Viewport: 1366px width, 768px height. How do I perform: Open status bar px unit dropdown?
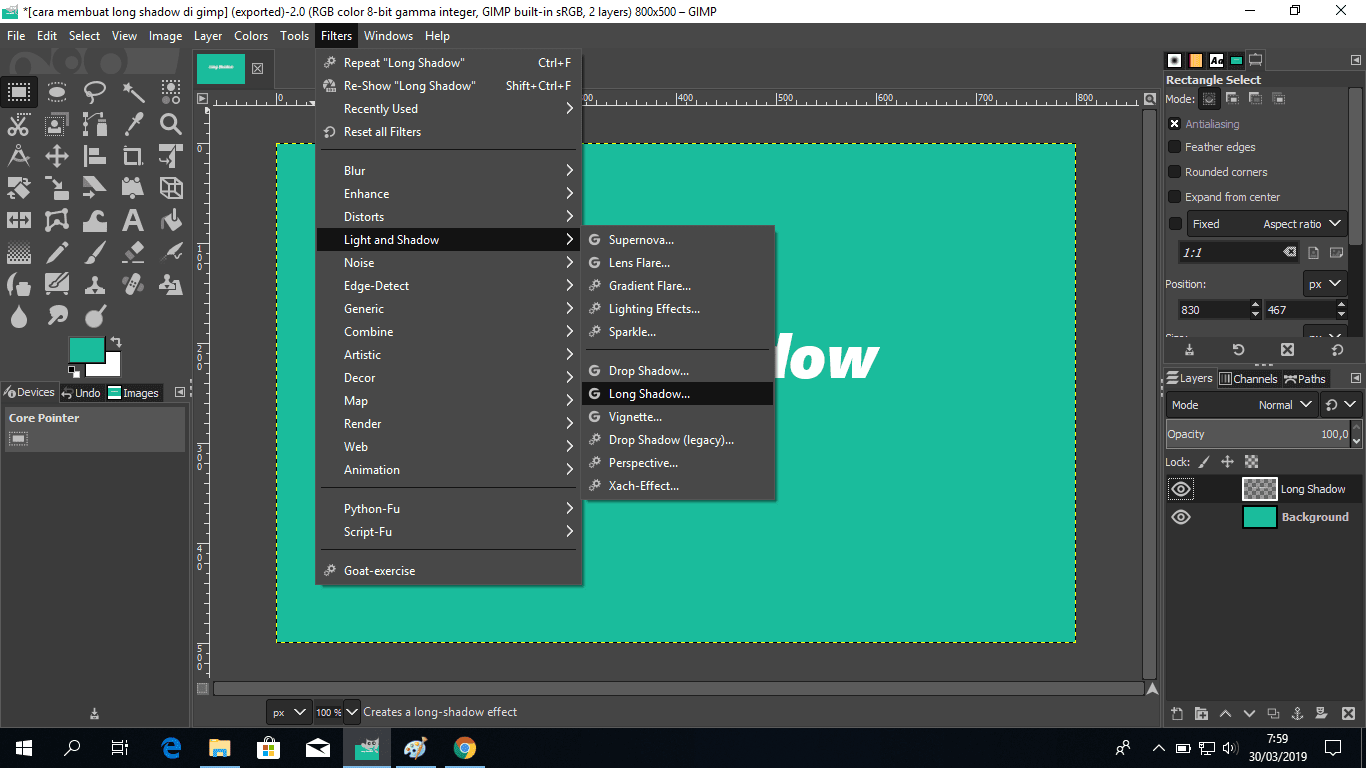click(289, 712)
